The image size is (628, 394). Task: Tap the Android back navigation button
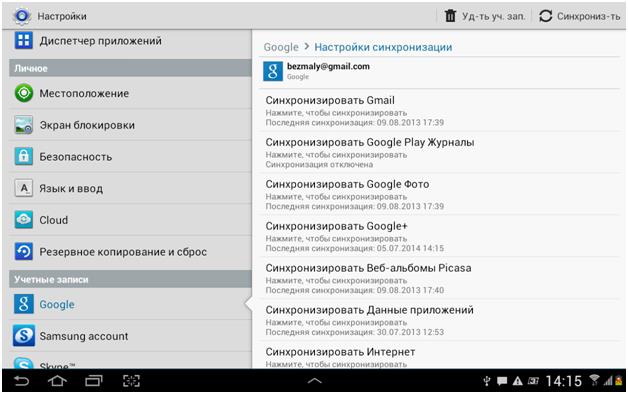click(x=22, y=381)
